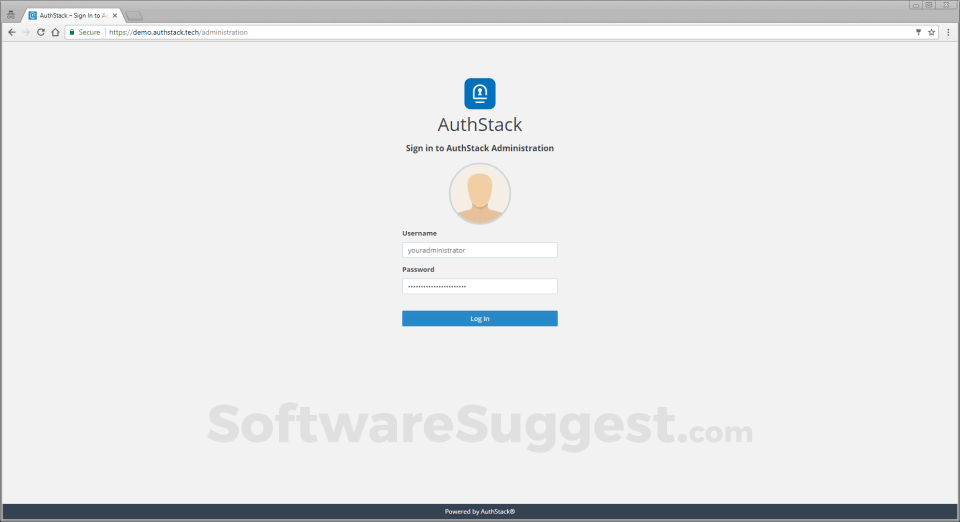
Task: Click the incognito icon left of tab
Action: [x=11, y=15]
